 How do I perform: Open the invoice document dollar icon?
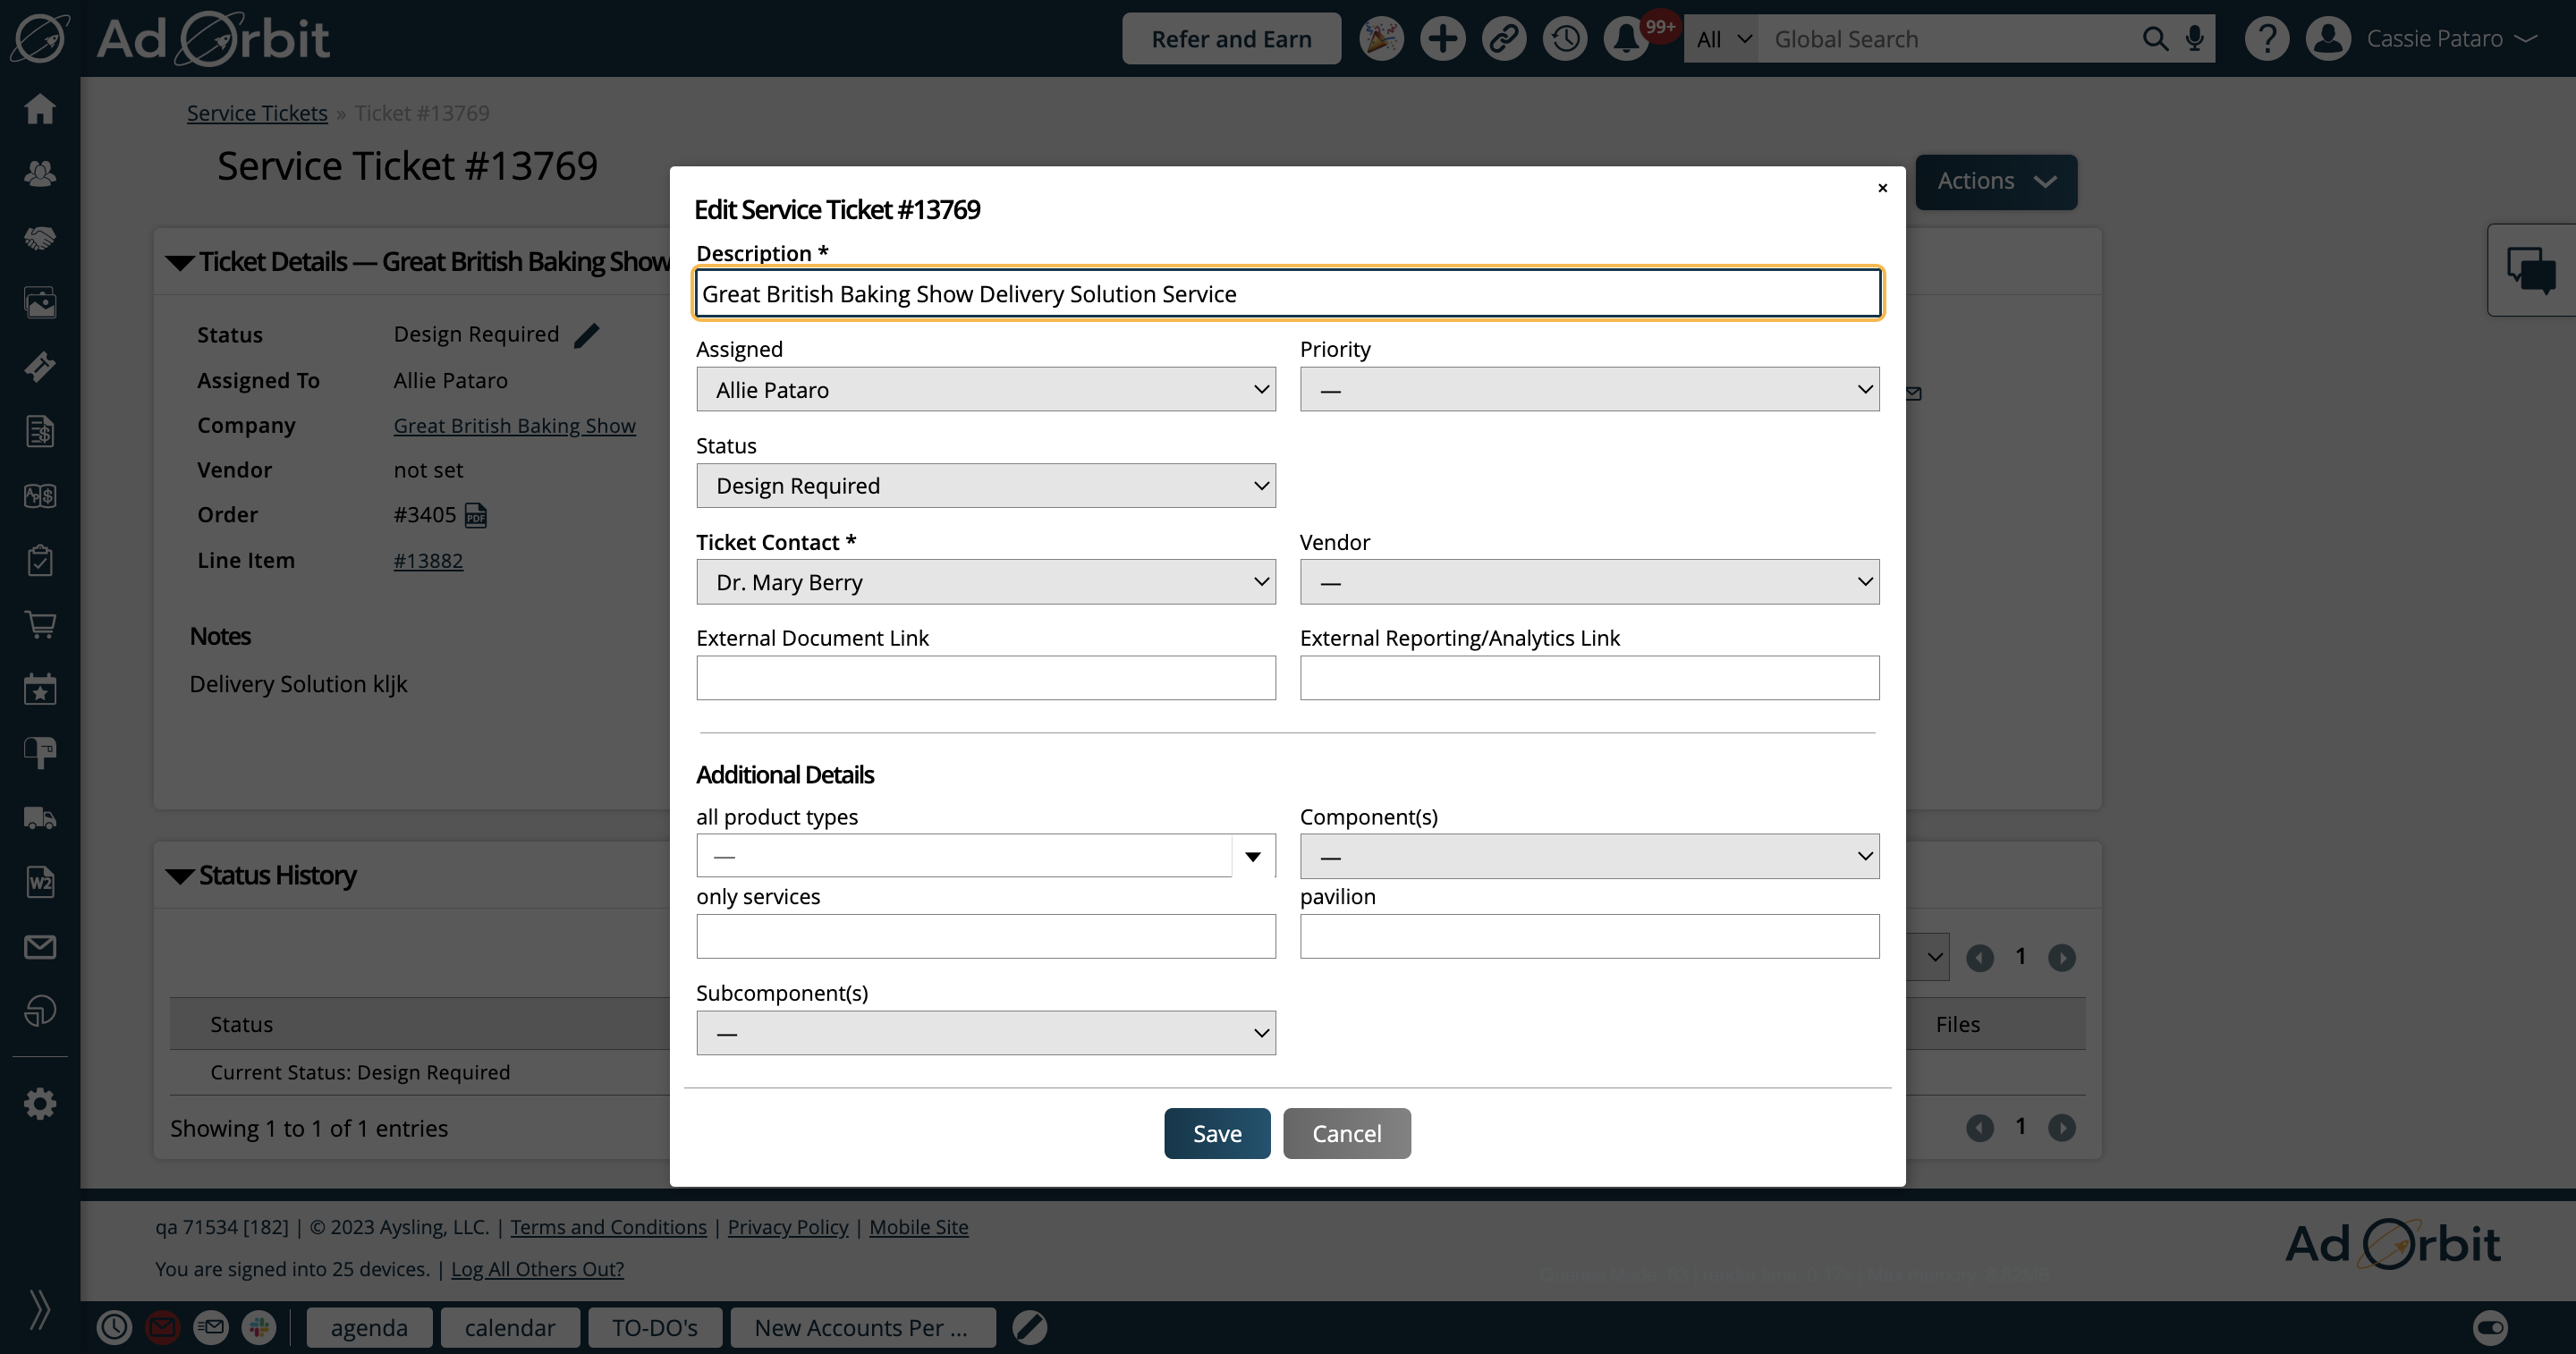(x=40, y=431)
